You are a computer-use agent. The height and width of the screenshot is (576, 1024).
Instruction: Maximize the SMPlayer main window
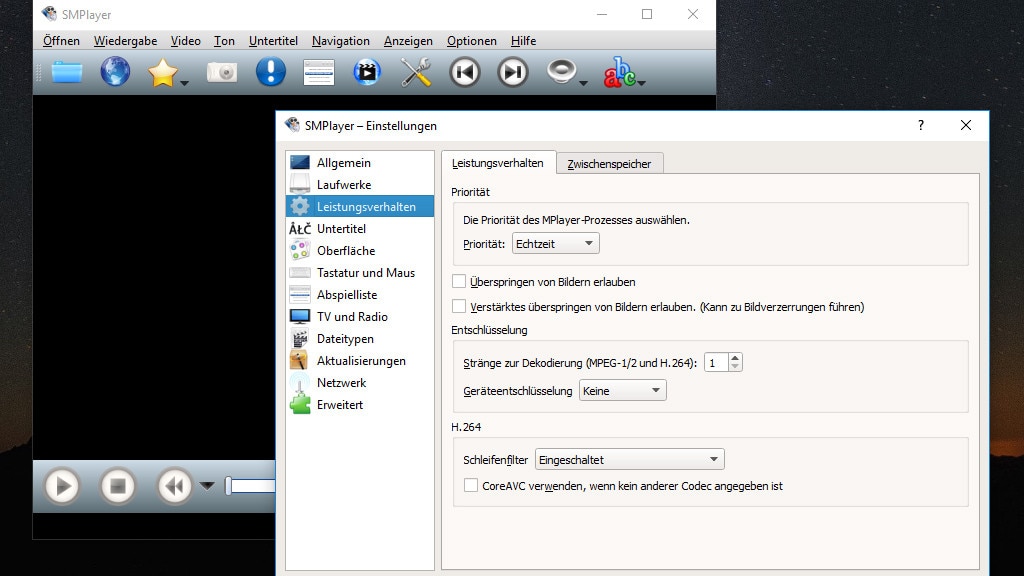(647, 14)
